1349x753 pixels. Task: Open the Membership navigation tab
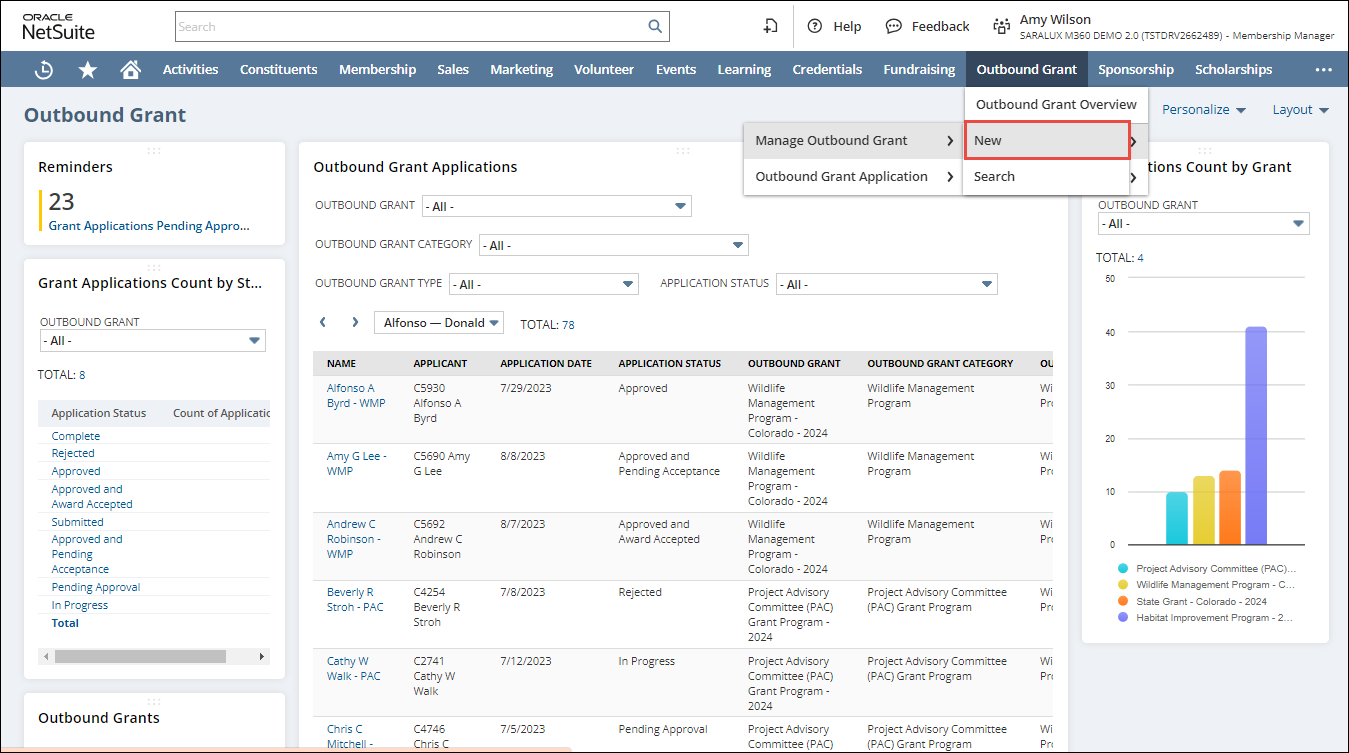tap(377, 70)
